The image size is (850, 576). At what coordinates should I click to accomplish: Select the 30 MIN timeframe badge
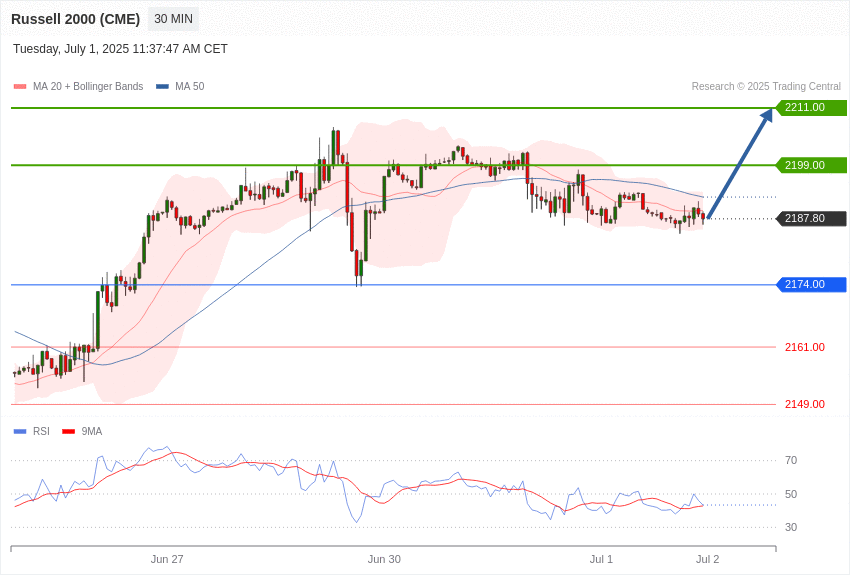(173, 19)
